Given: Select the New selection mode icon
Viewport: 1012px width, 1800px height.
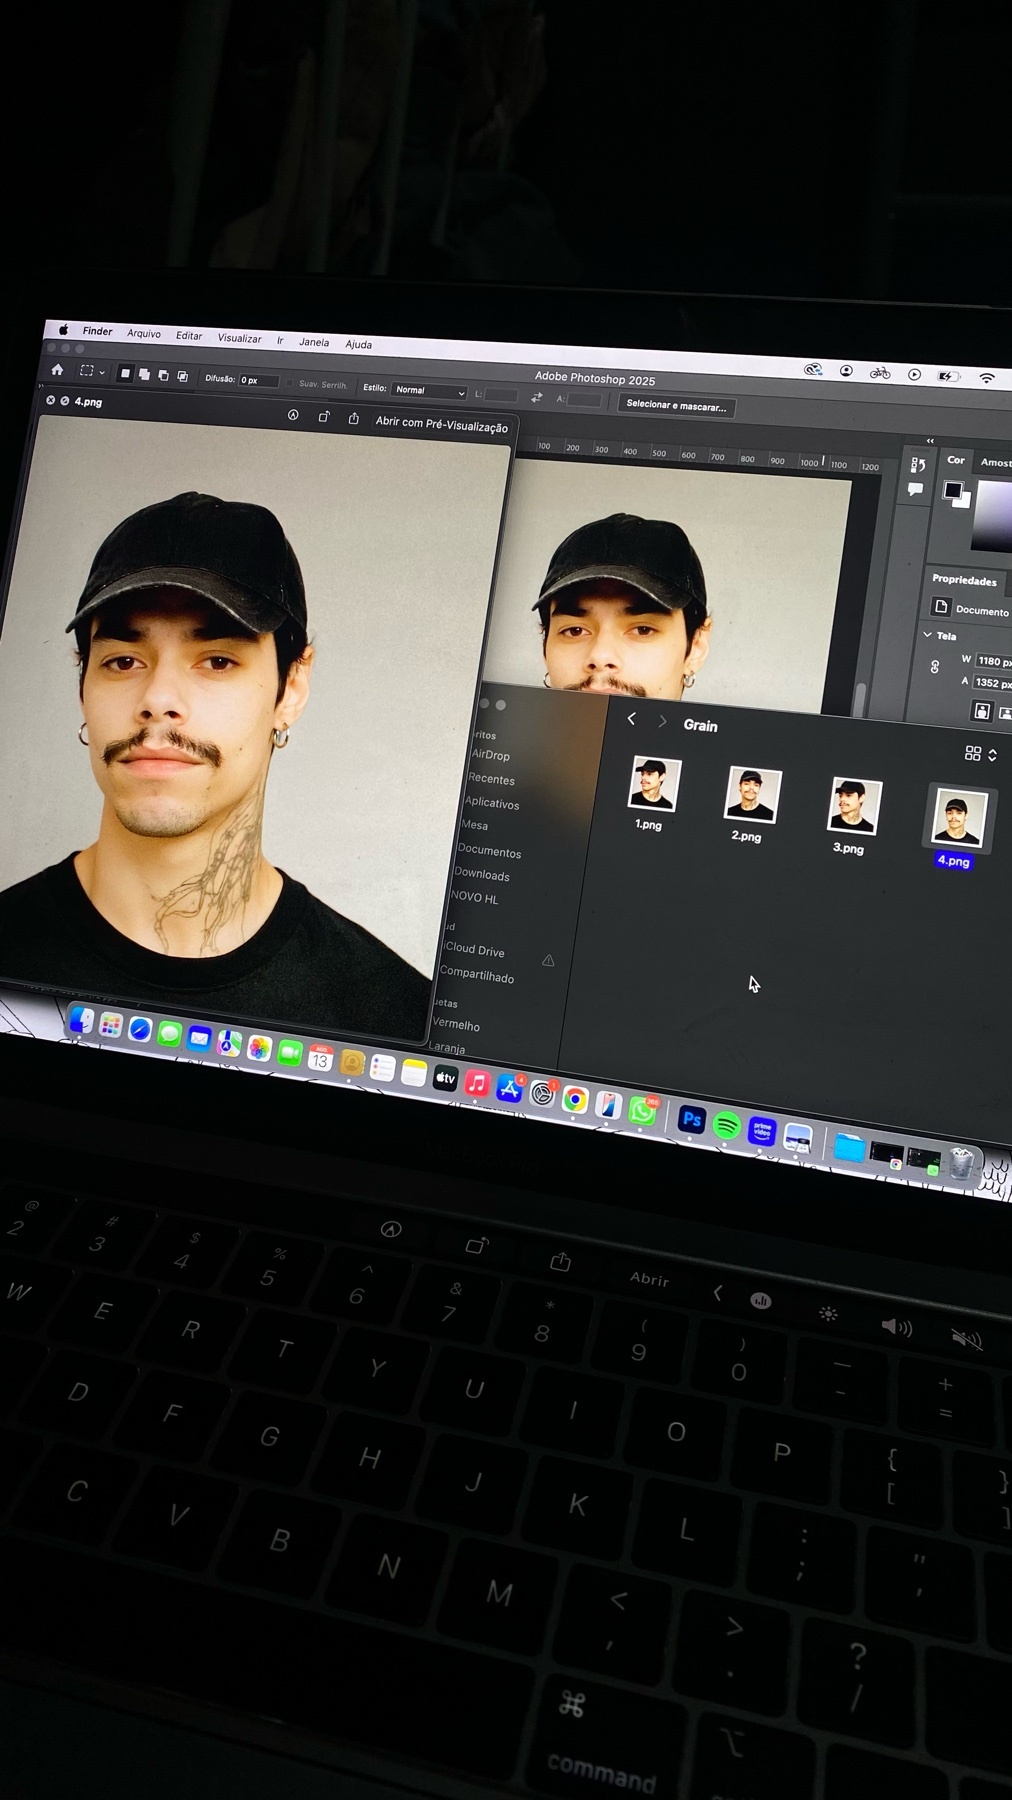Looking at the screenshot, I should pyautogui.click(x=125, y=373).
